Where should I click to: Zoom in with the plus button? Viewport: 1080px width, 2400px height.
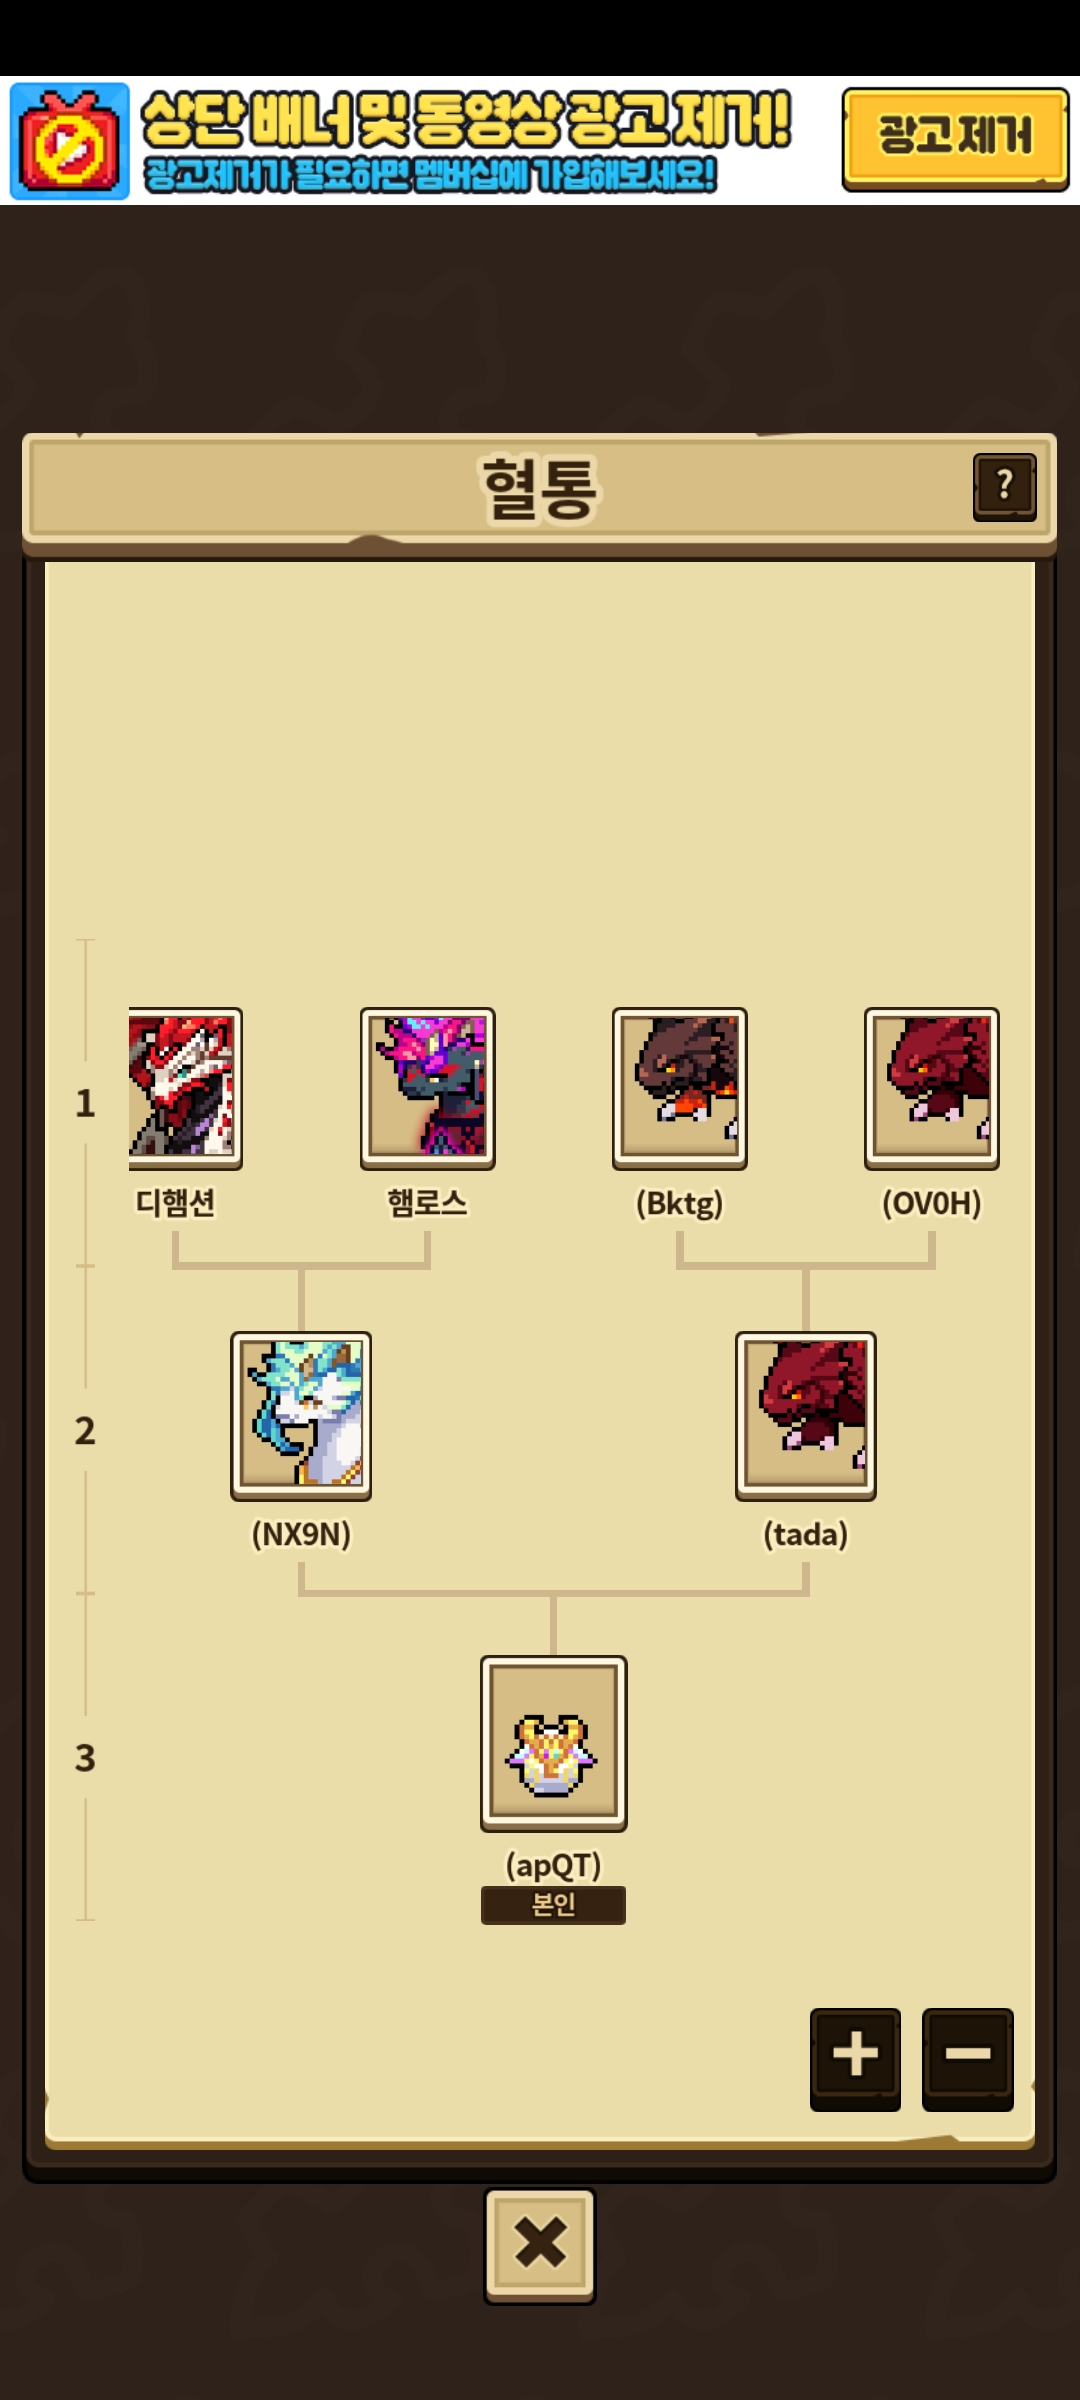coord(855,2059)
